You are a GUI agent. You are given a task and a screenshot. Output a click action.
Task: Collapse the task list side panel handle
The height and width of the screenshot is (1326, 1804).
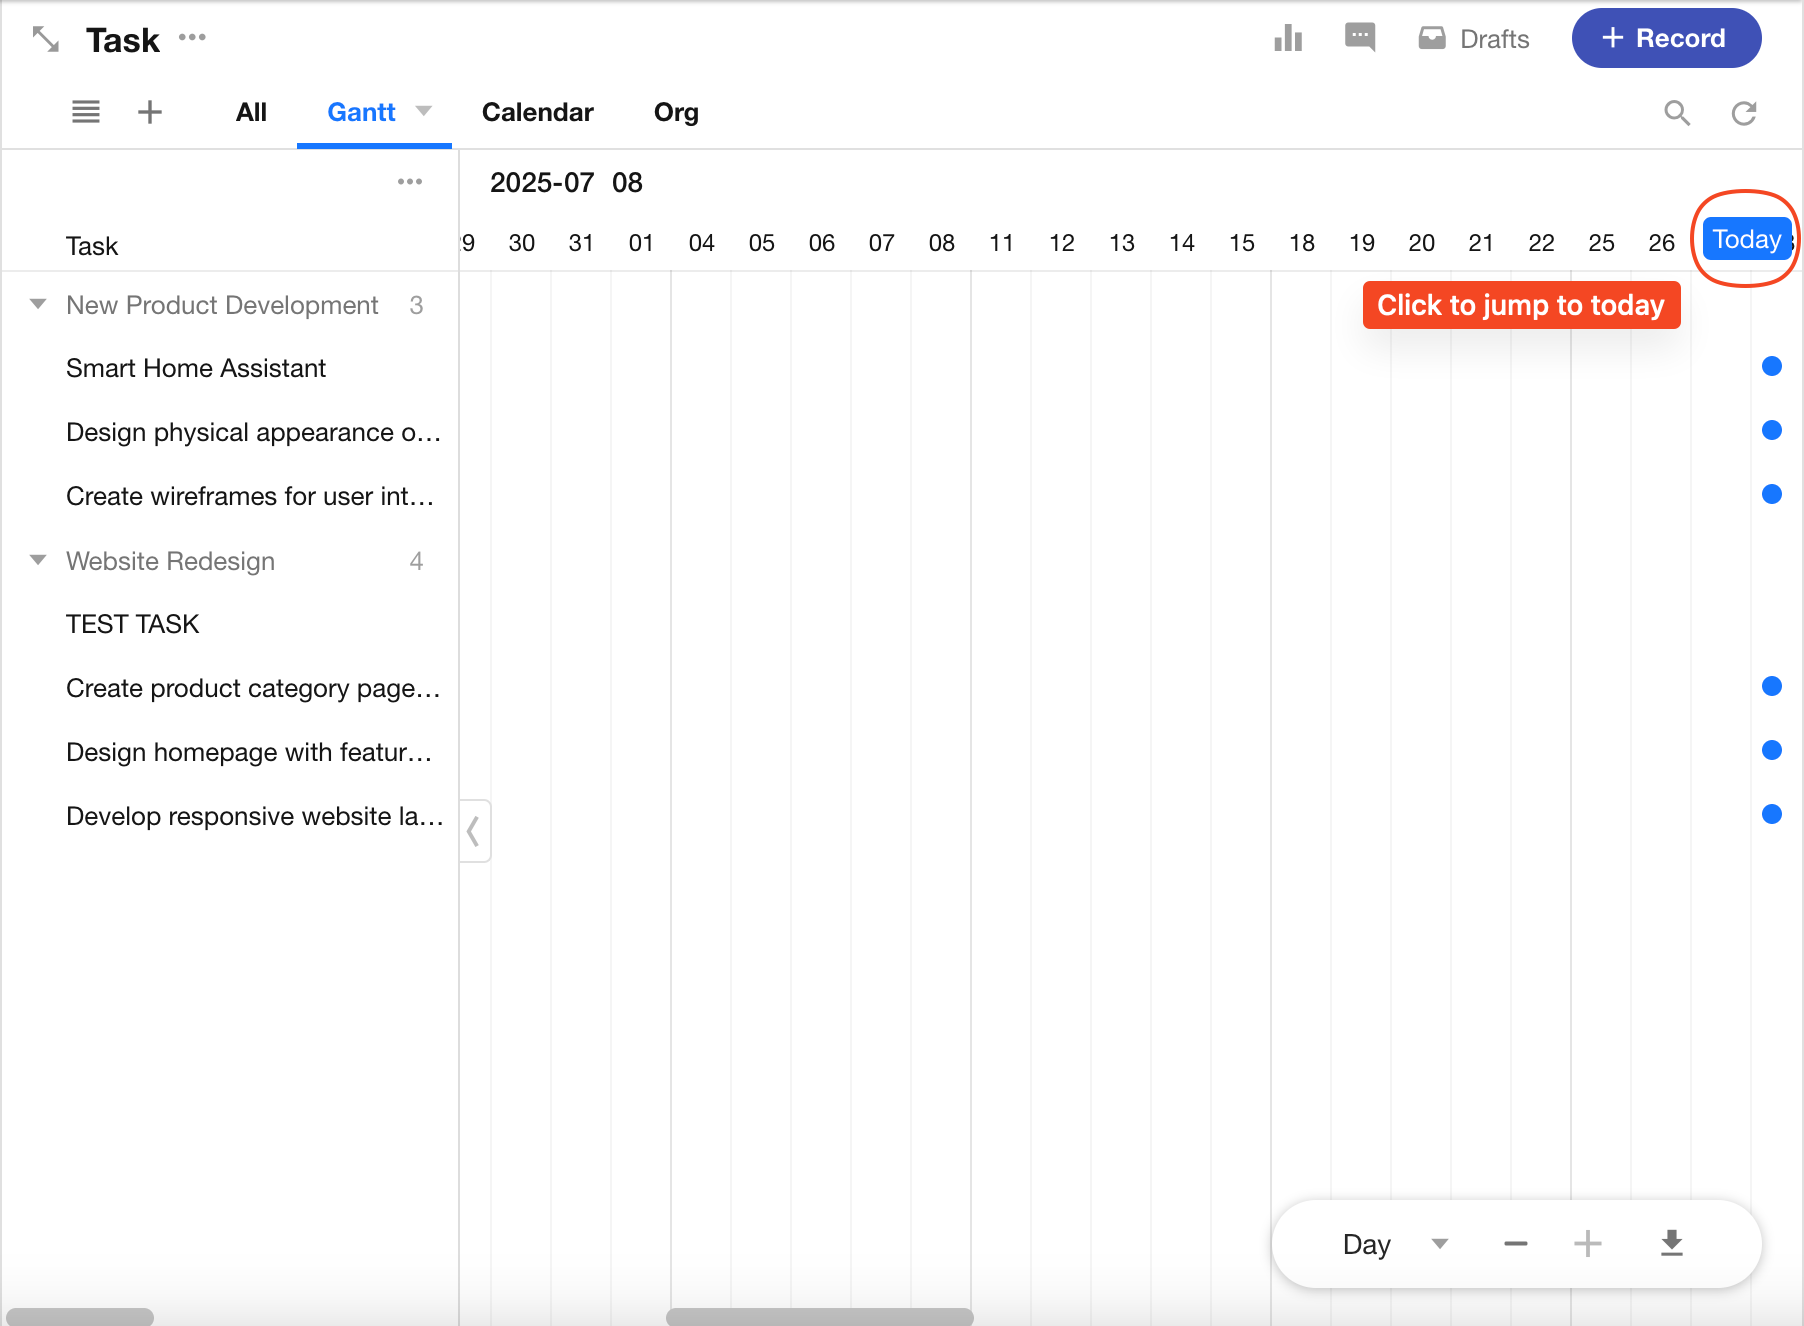[474, 830]
